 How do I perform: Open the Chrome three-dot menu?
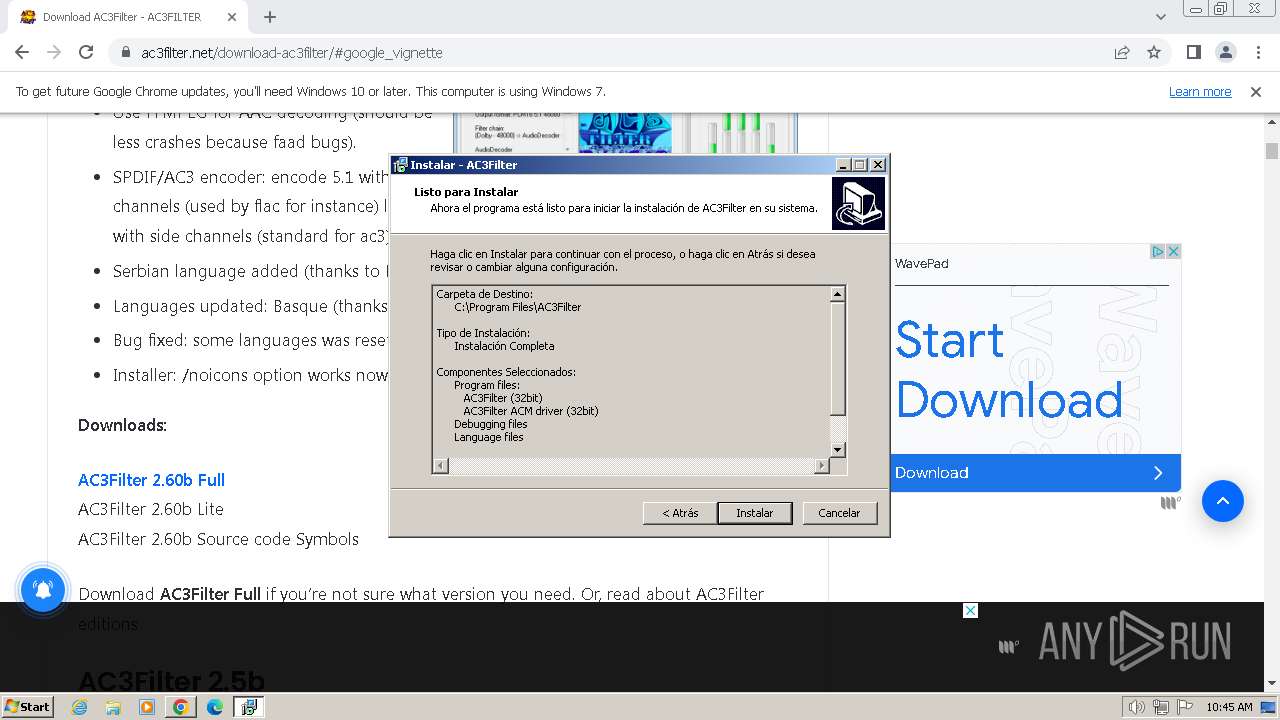(1259, 52)
